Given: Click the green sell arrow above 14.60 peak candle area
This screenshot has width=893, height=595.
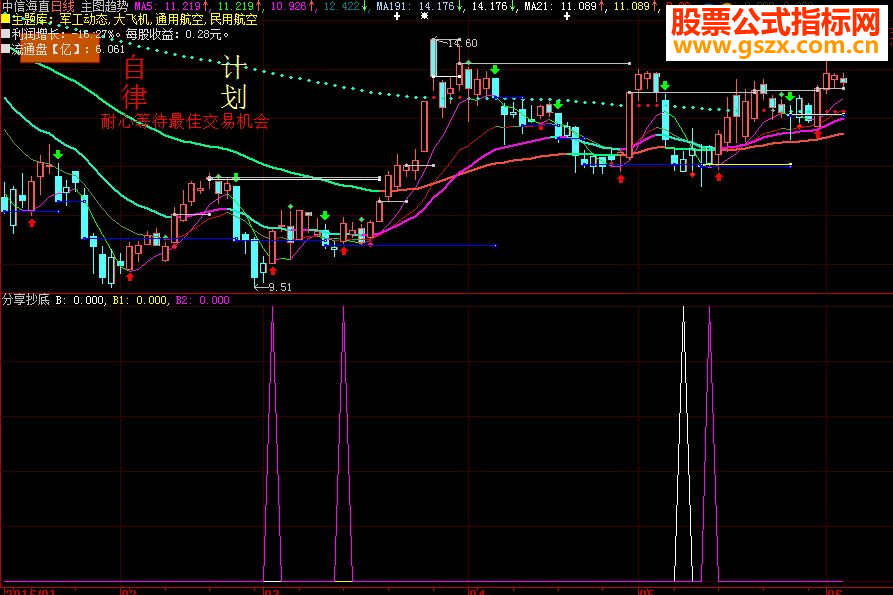Looking at the screenshot, I should [495, 69].
